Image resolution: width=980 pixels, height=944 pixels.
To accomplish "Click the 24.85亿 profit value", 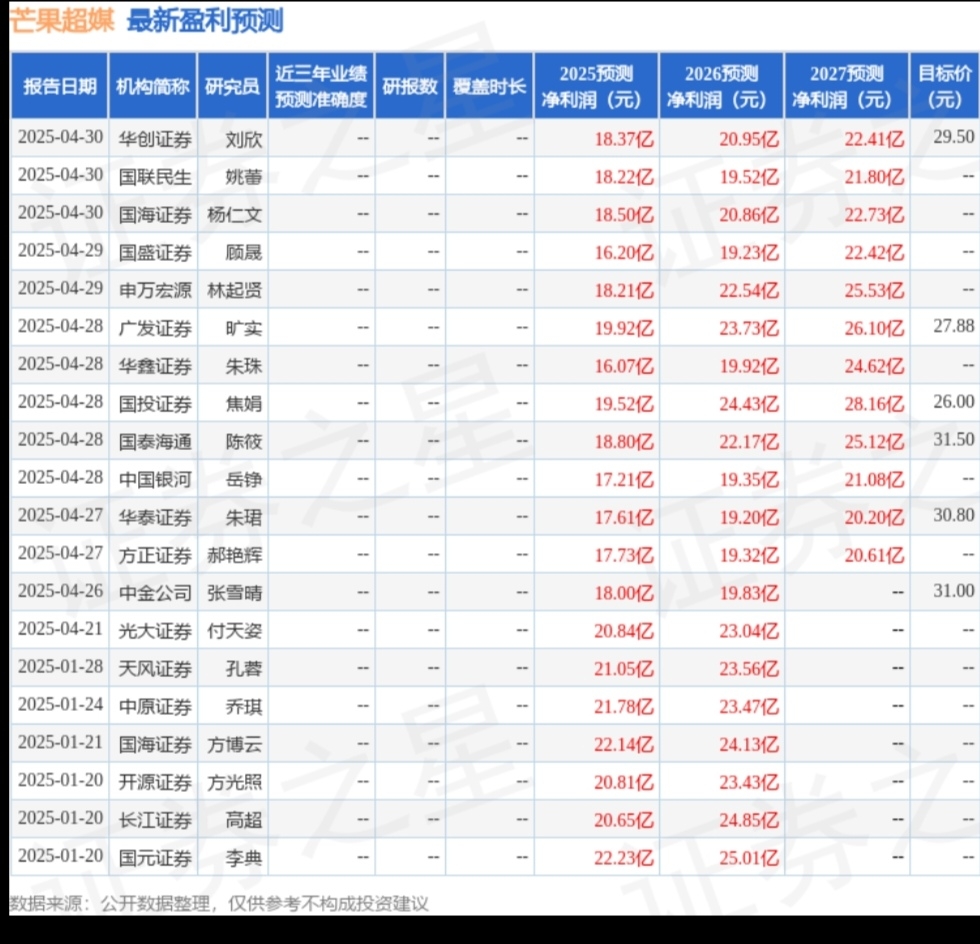I will (749, 820).
